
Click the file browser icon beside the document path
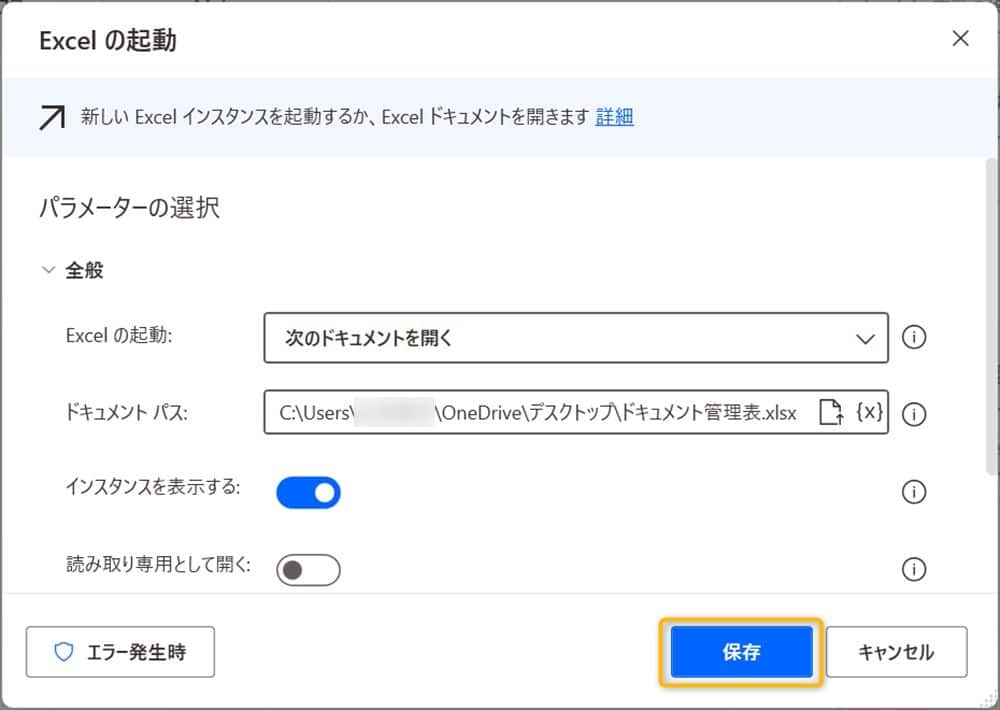831,412
